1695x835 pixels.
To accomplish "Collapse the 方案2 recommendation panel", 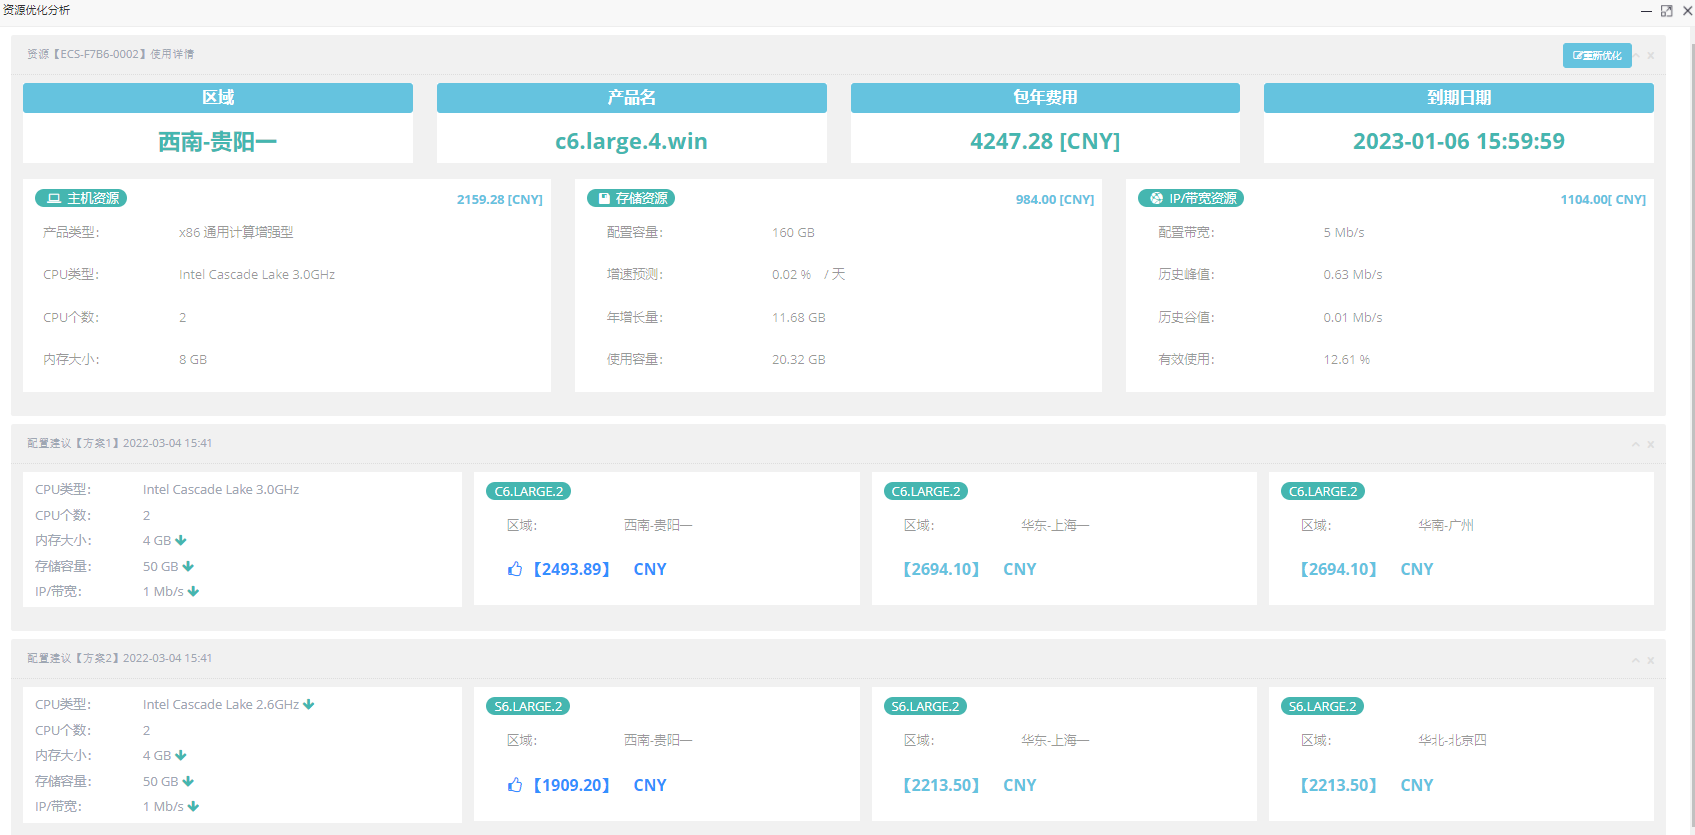I will tap(1636, 660).
